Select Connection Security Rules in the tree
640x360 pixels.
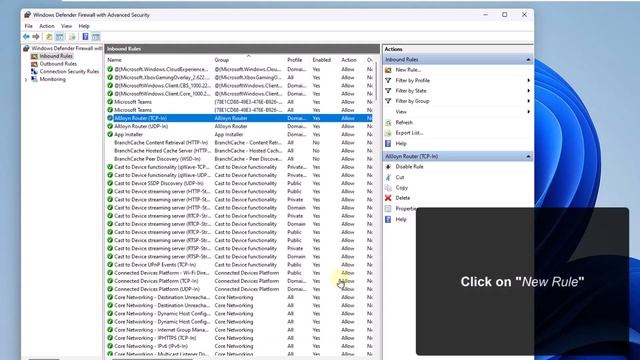[69, 71]
